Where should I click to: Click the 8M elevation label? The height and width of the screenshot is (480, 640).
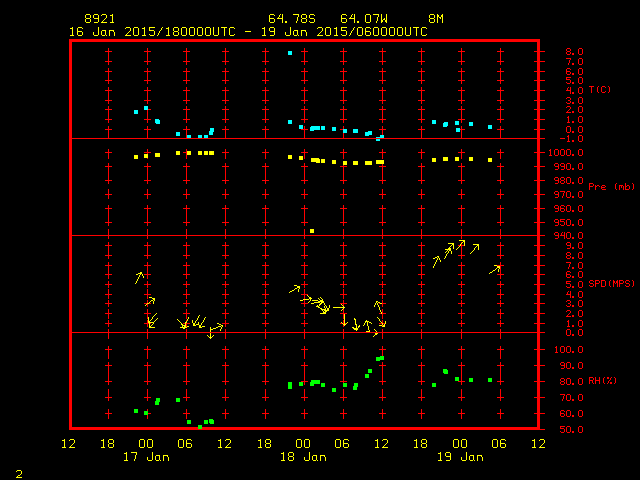(436, 19)
